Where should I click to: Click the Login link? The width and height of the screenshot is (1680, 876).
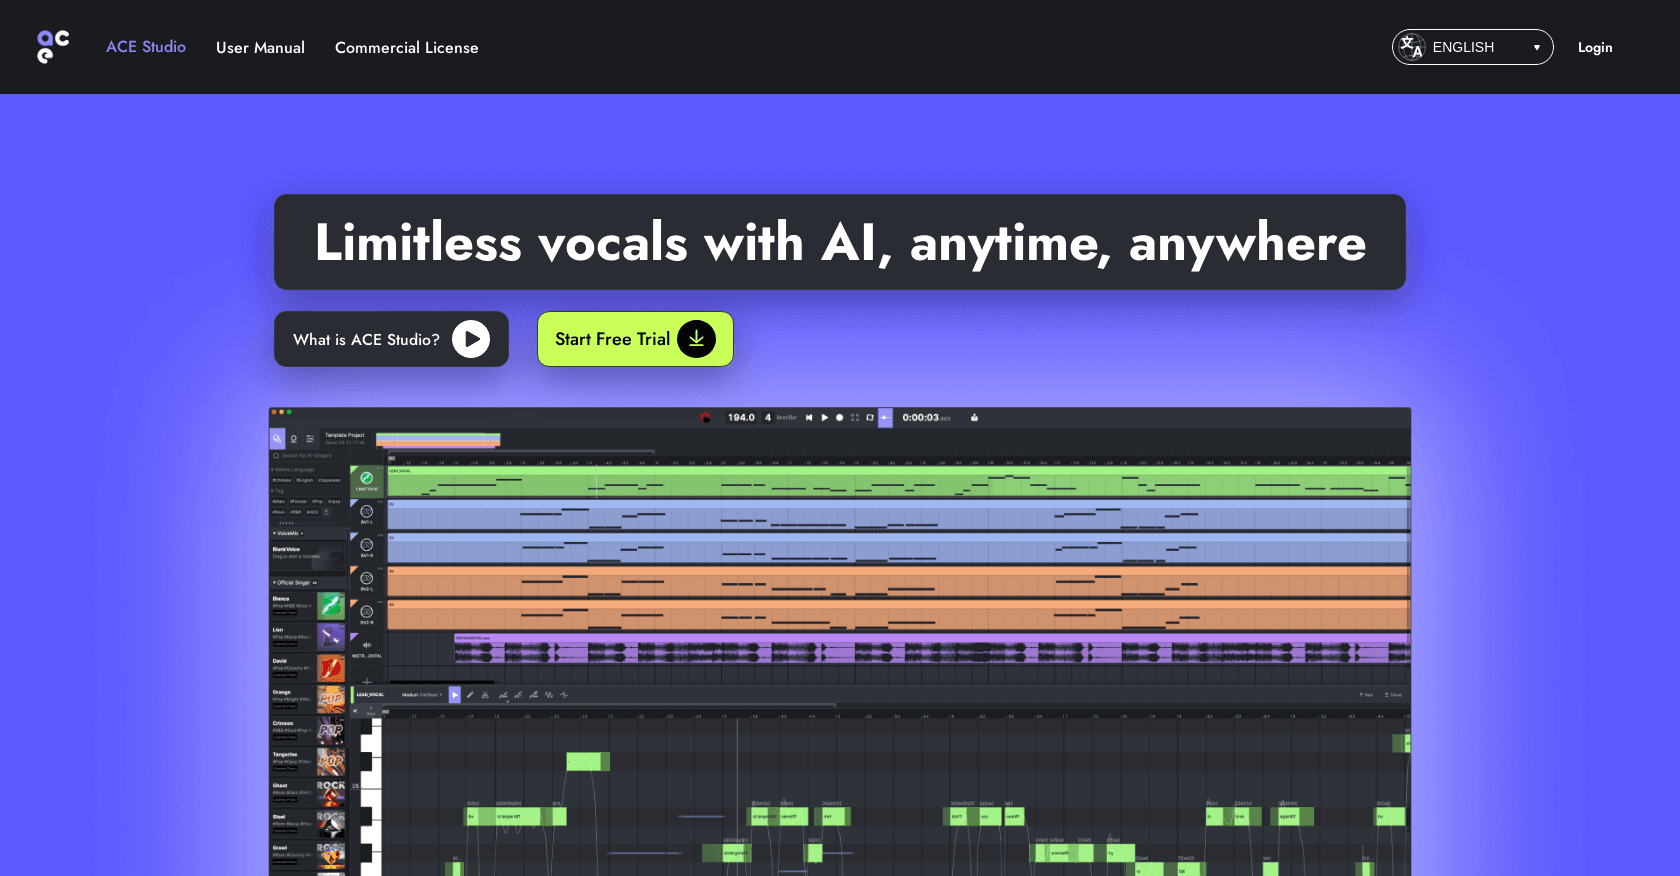pyautogui.click(x=1594, y=47)
